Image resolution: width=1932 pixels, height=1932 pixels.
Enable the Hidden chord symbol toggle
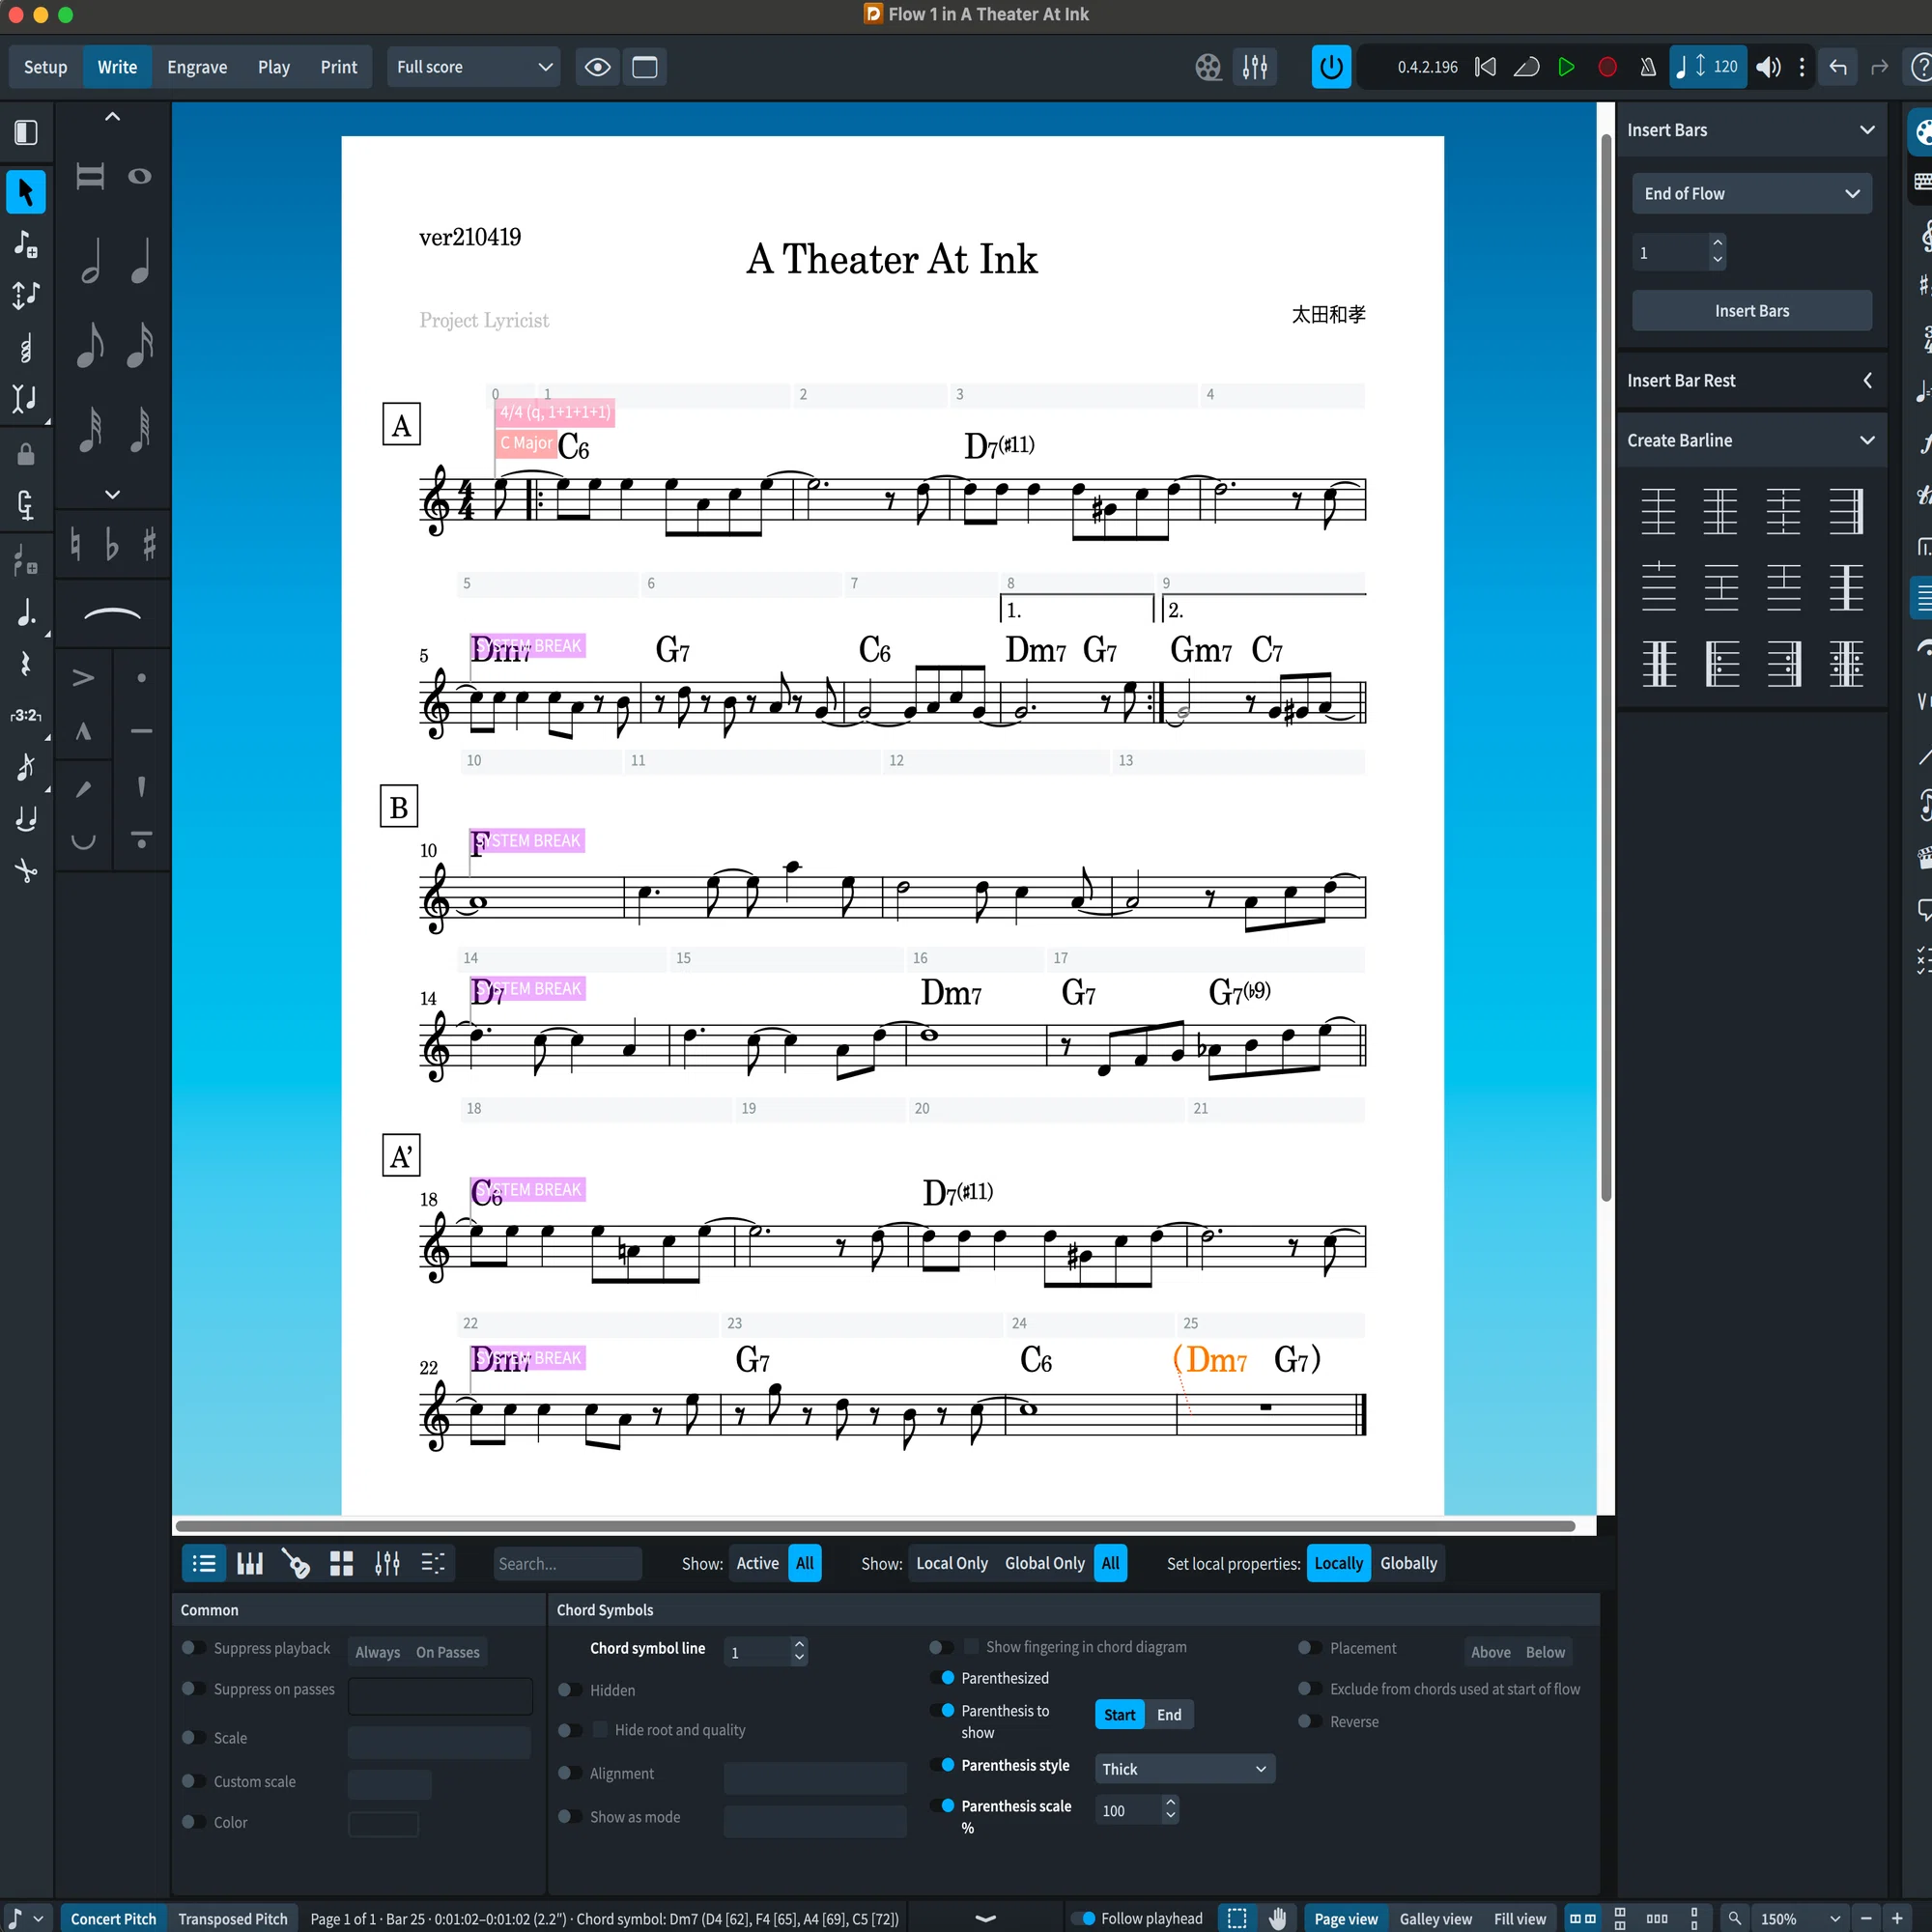[570, 1690]
